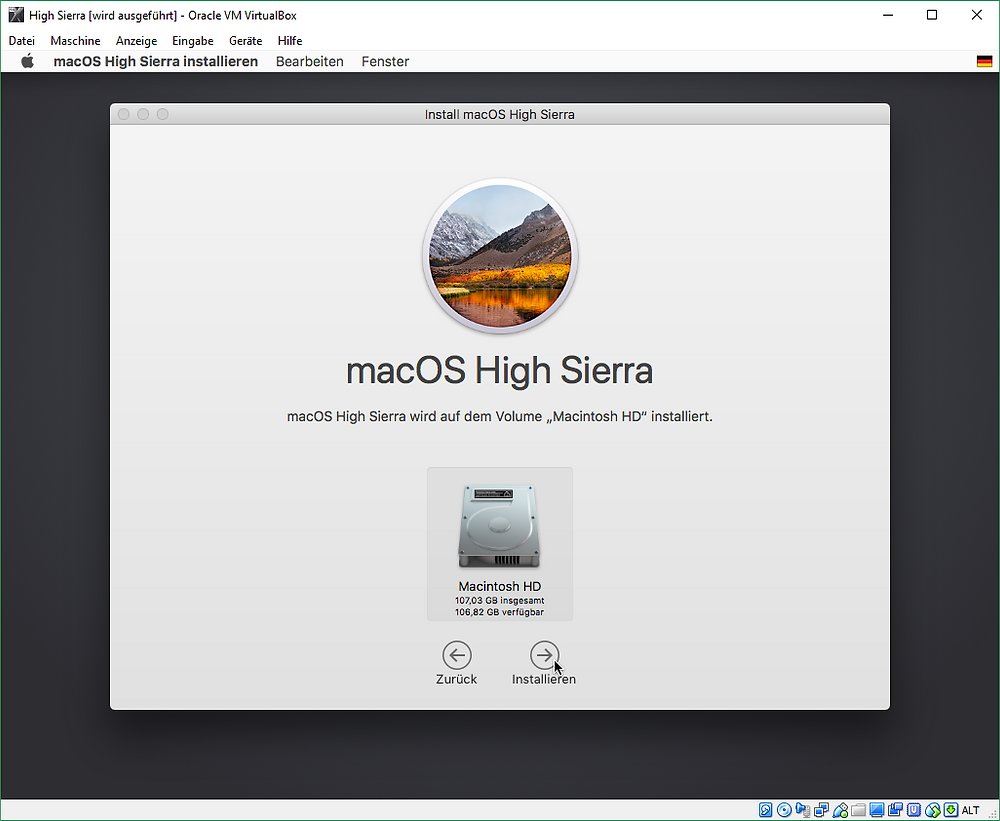1000x821 pixels.
Task: Open the Anzeige menu
Action: pyautogui.click(x=136, y=41)
